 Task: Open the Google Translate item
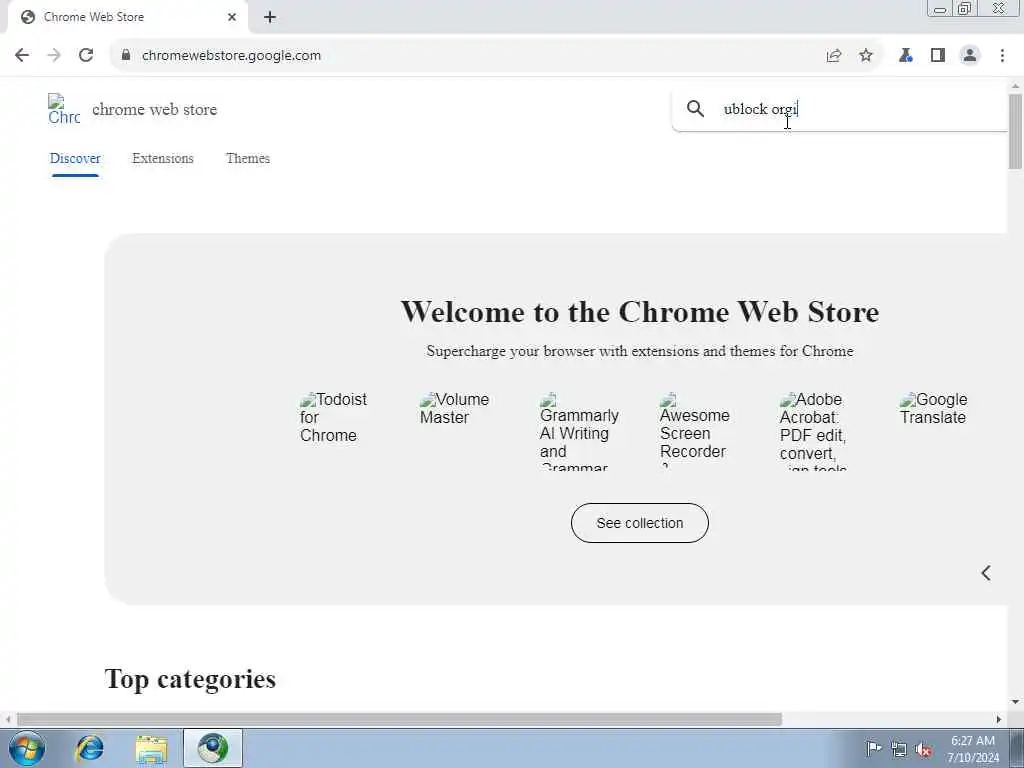click(x=934, y=408)
